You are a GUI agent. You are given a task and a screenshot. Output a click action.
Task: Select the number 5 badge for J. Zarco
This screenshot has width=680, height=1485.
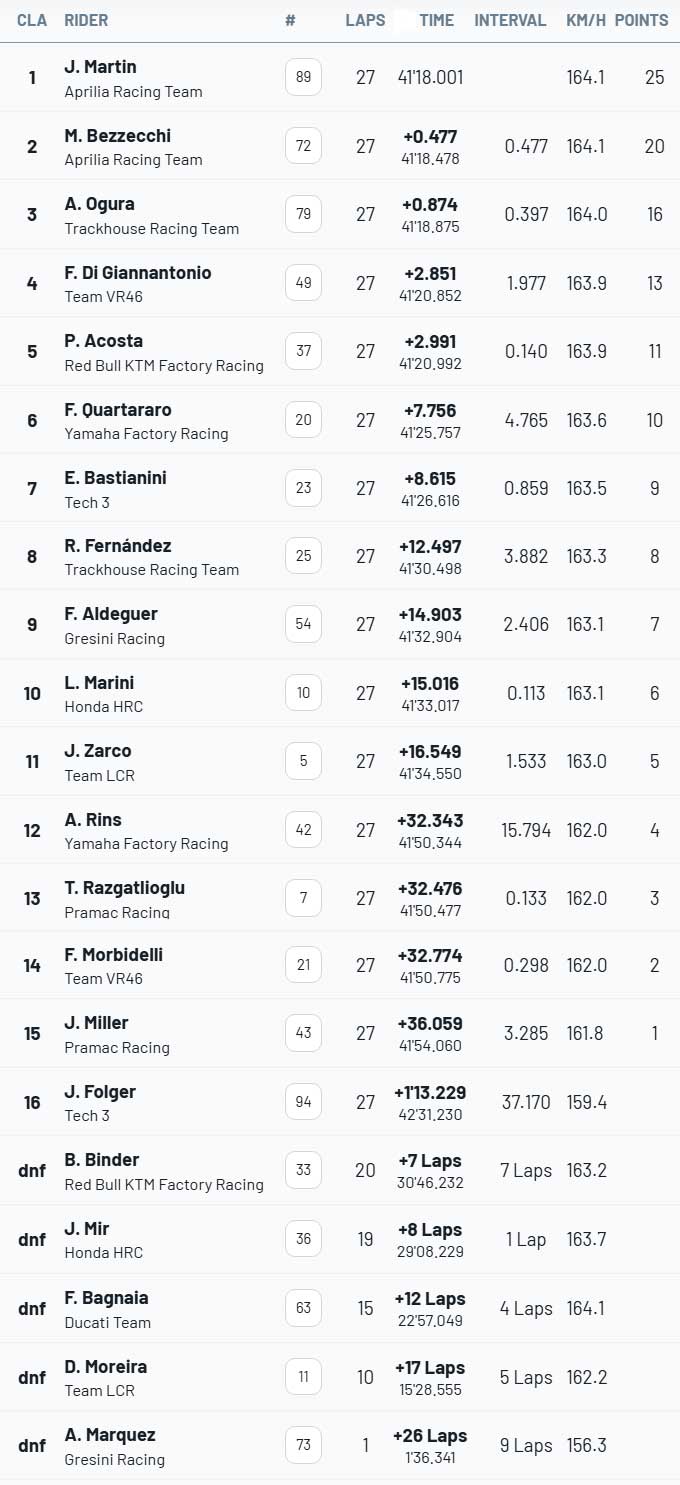click(303, 761)
